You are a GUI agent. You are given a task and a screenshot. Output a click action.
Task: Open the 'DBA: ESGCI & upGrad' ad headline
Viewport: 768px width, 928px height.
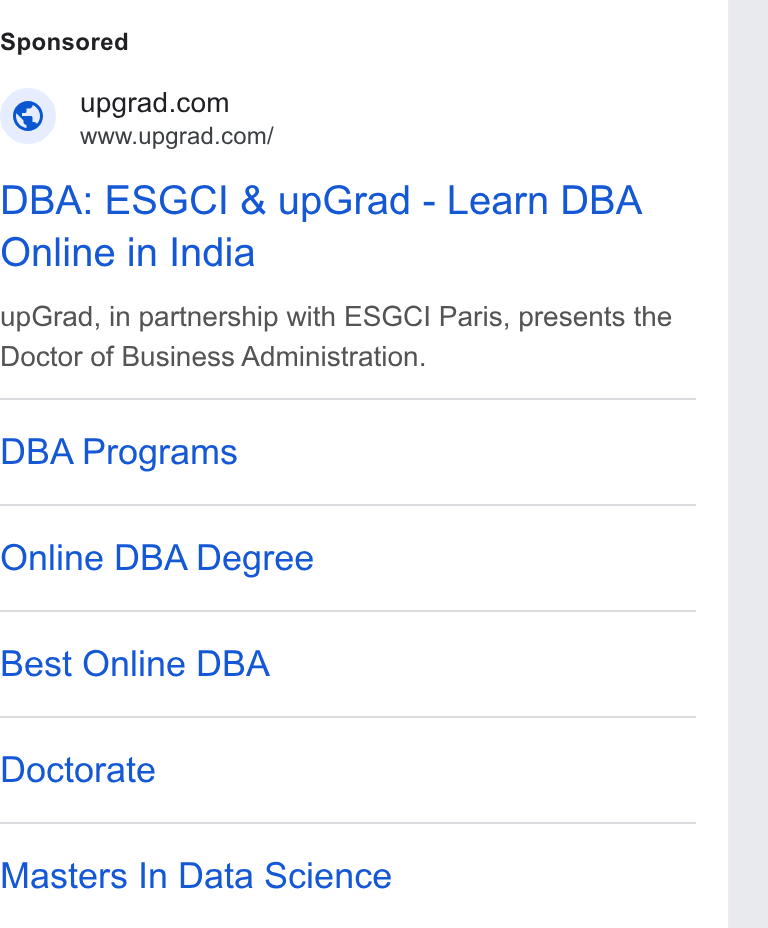[x=205, y=200]
